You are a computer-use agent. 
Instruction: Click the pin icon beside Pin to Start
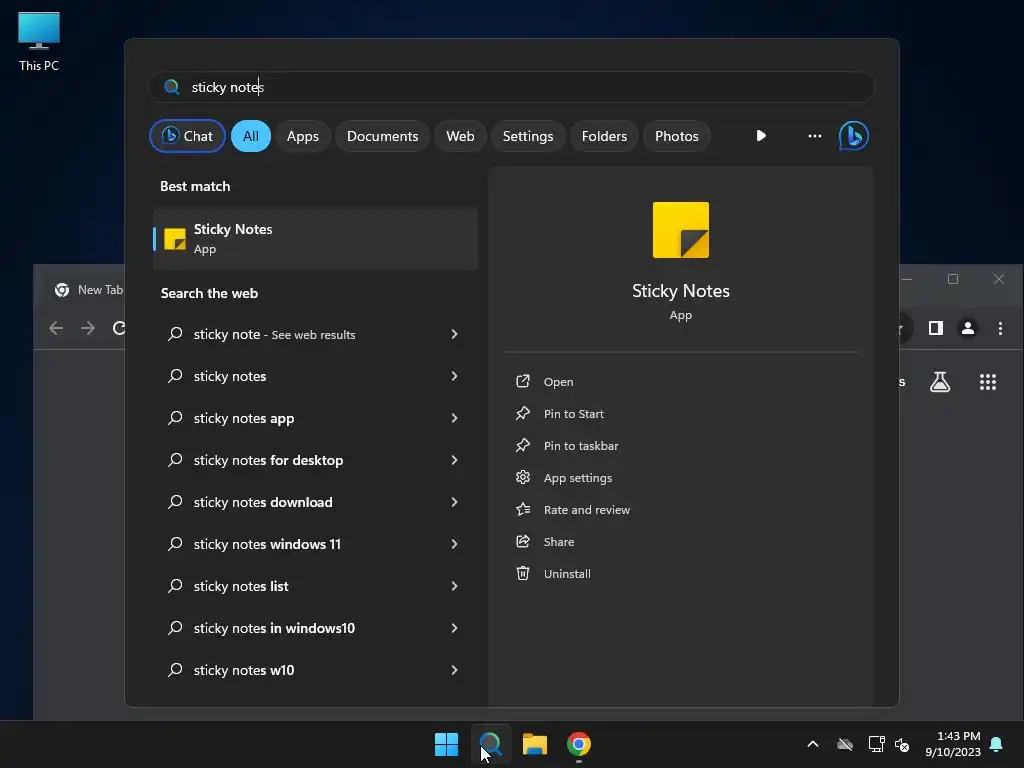pyautogui.click(x=522, y=413)
